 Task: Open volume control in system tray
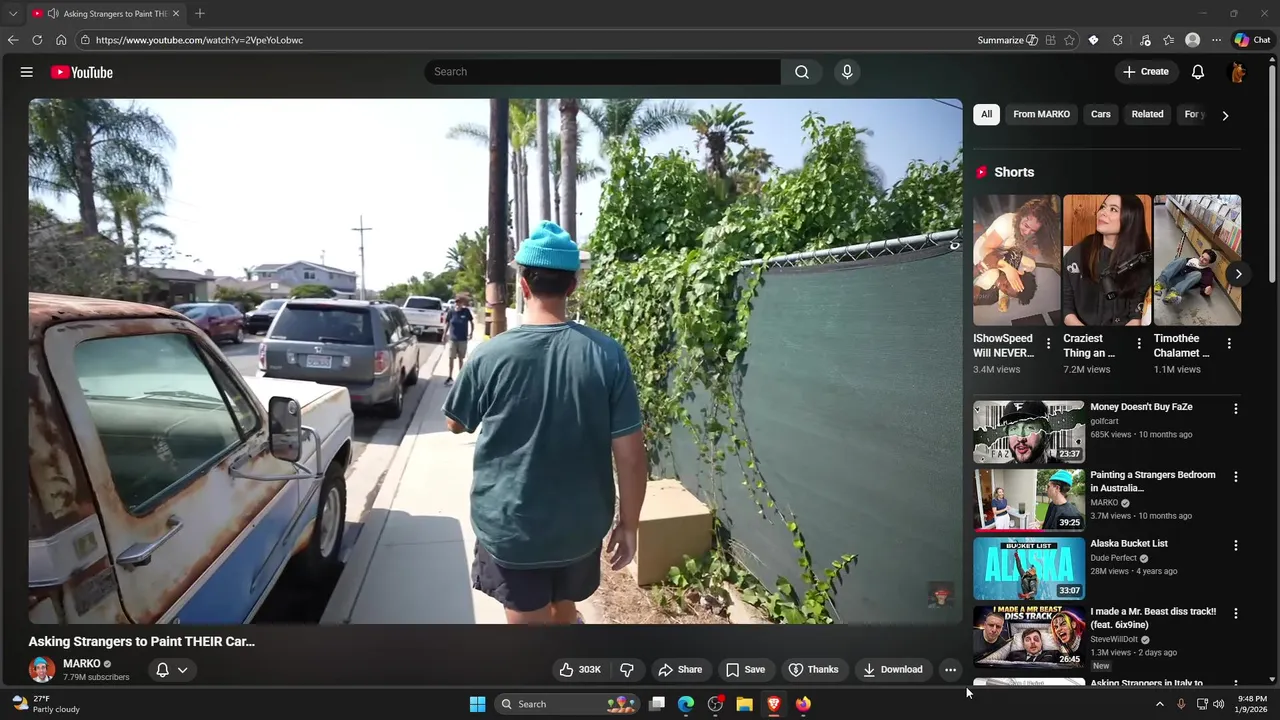pos(1218,704)
